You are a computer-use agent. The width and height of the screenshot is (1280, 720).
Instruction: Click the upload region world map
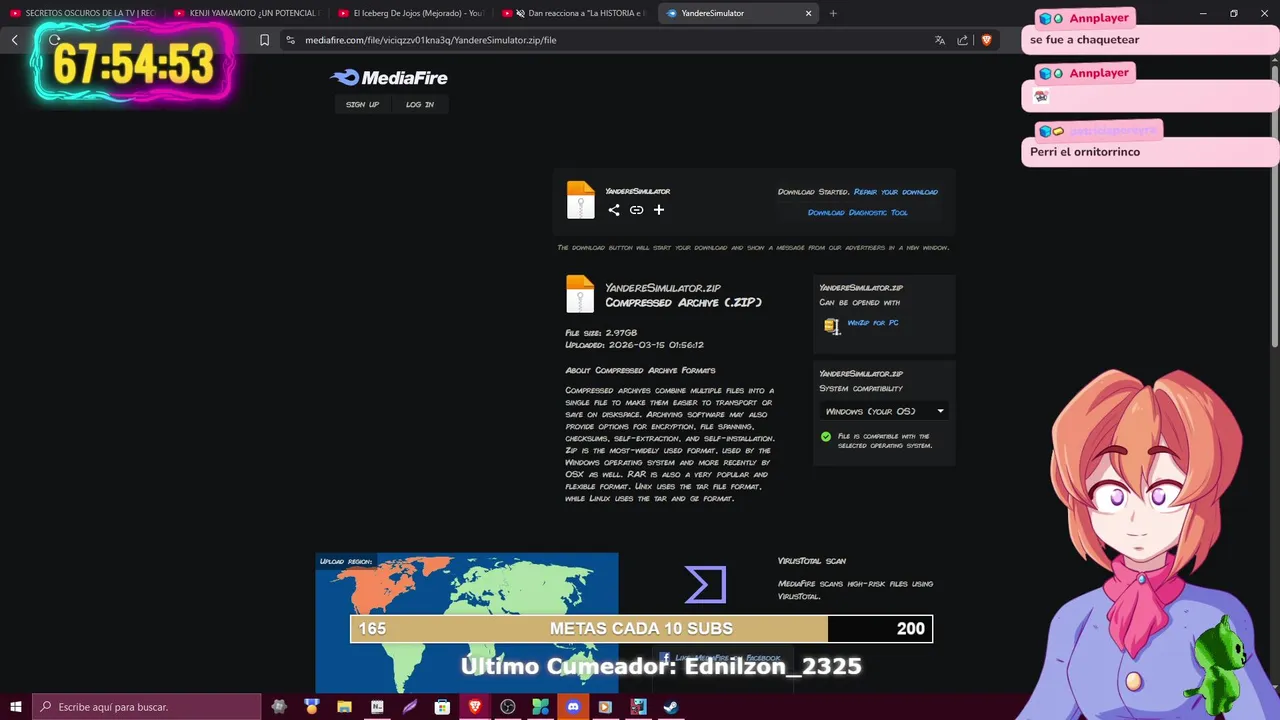point(466,623)
